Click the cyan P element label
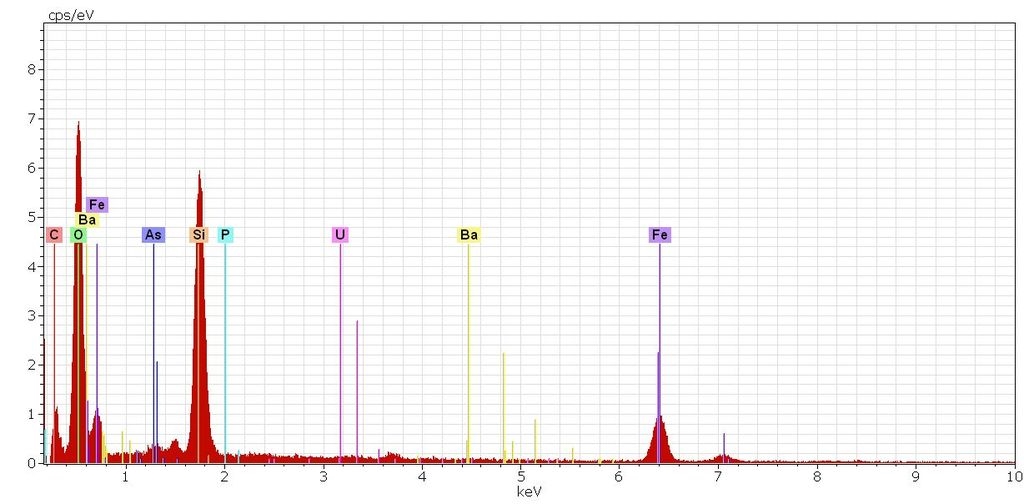This screenshot has width=1024, height=504. point(225,235)
